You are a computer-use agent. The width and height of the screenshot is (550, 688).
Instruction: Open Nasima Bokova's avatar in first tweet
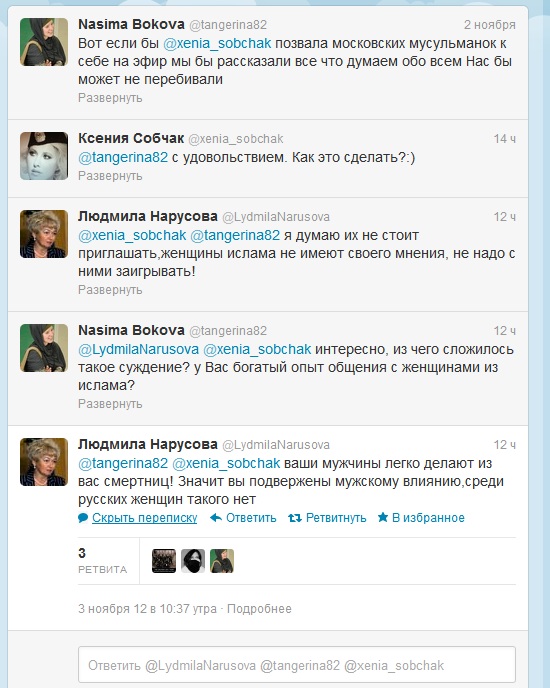click(44, 42)
